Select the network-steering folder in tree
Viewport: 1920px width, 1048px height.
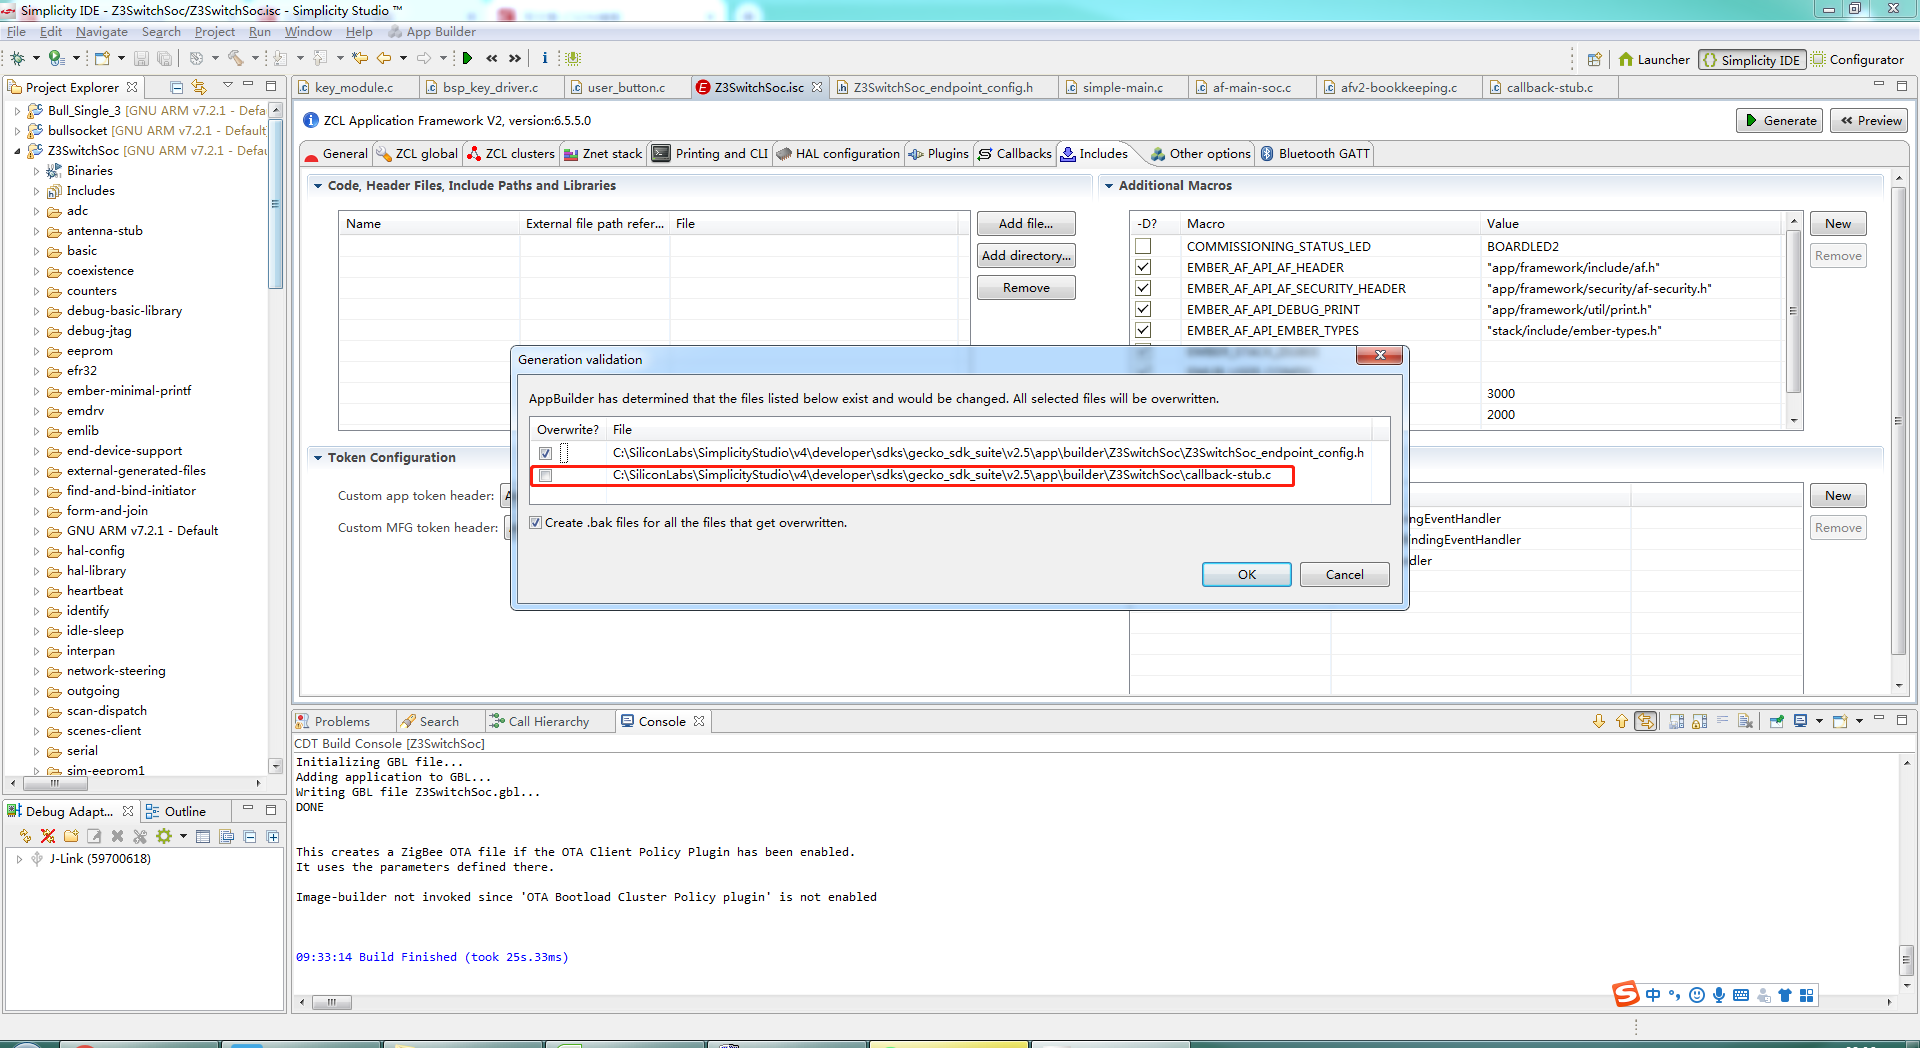coord(116,671)
